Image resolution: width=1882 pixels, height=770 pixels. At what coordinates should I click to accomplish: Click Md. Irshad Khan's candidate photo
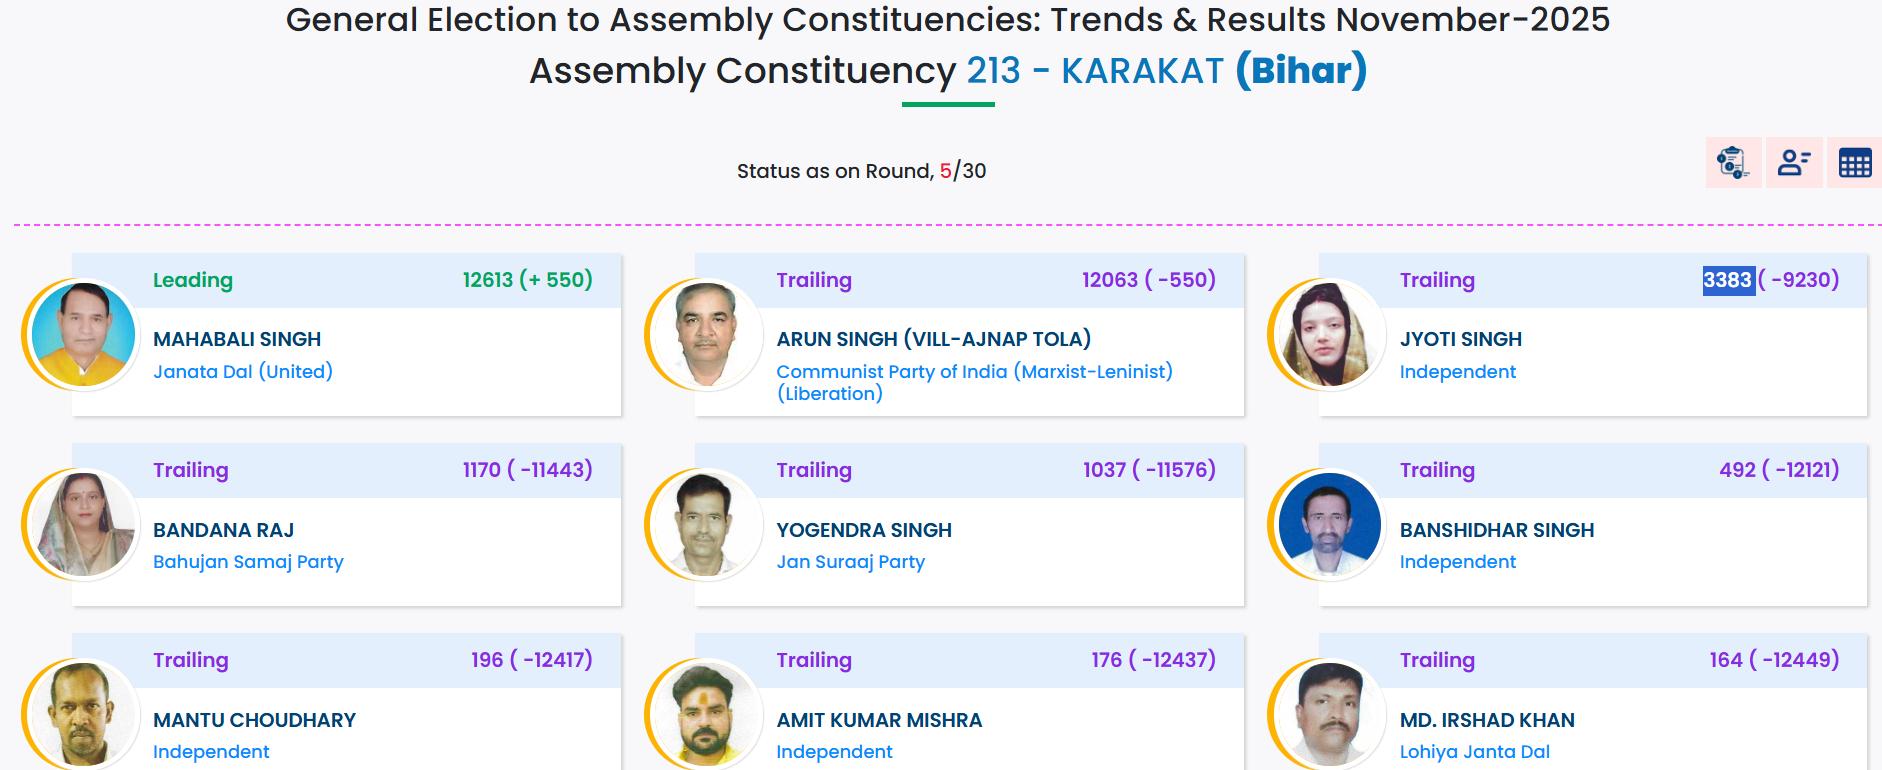click(1329, 714)
